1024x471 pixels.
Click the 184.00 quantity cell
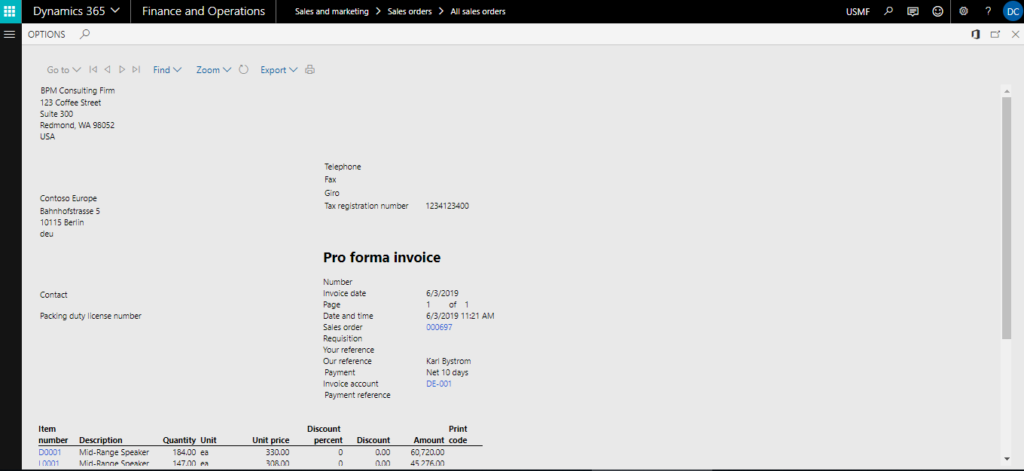[184, 452]
